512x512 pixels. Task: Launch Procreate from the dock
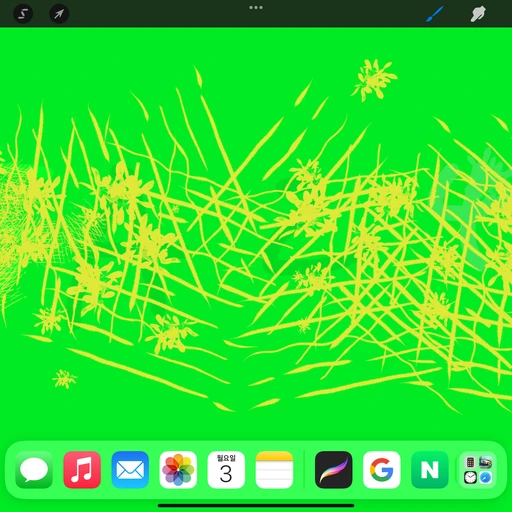pos(333,470)
